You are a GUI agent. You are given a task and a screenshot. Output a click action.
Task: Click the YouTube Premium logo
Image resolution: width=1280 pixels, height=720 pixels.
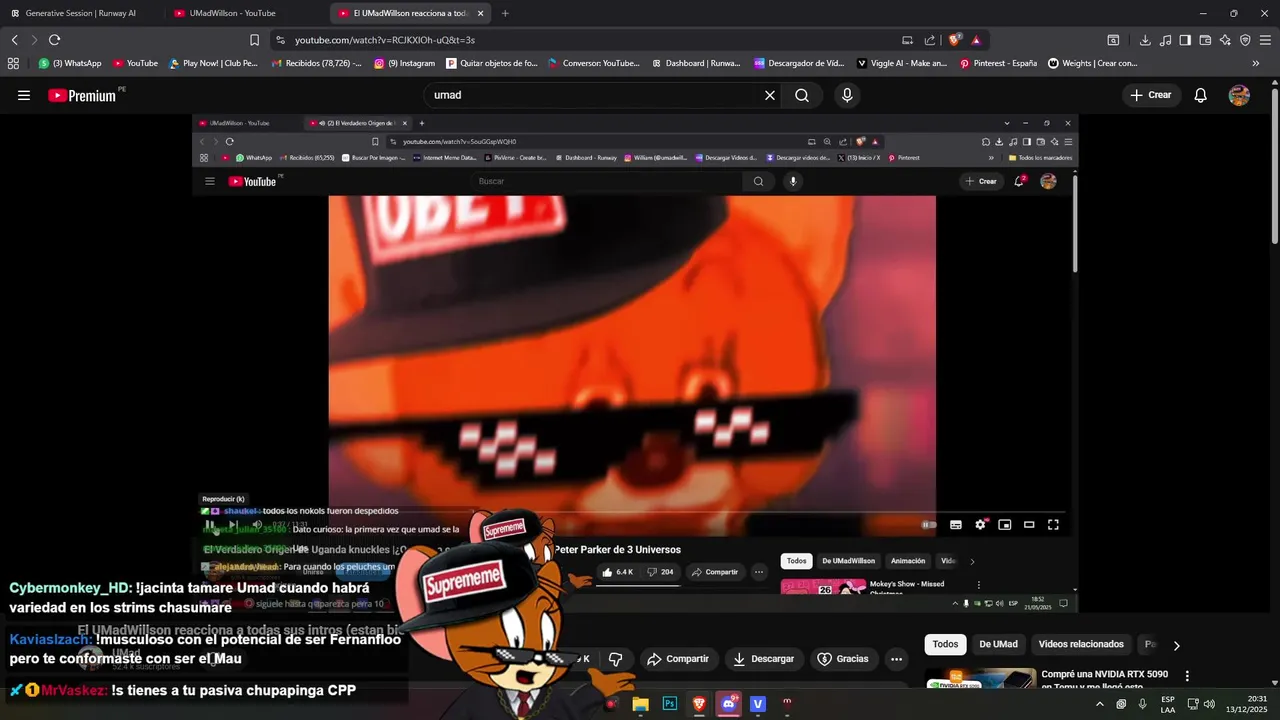coord(82,95)
